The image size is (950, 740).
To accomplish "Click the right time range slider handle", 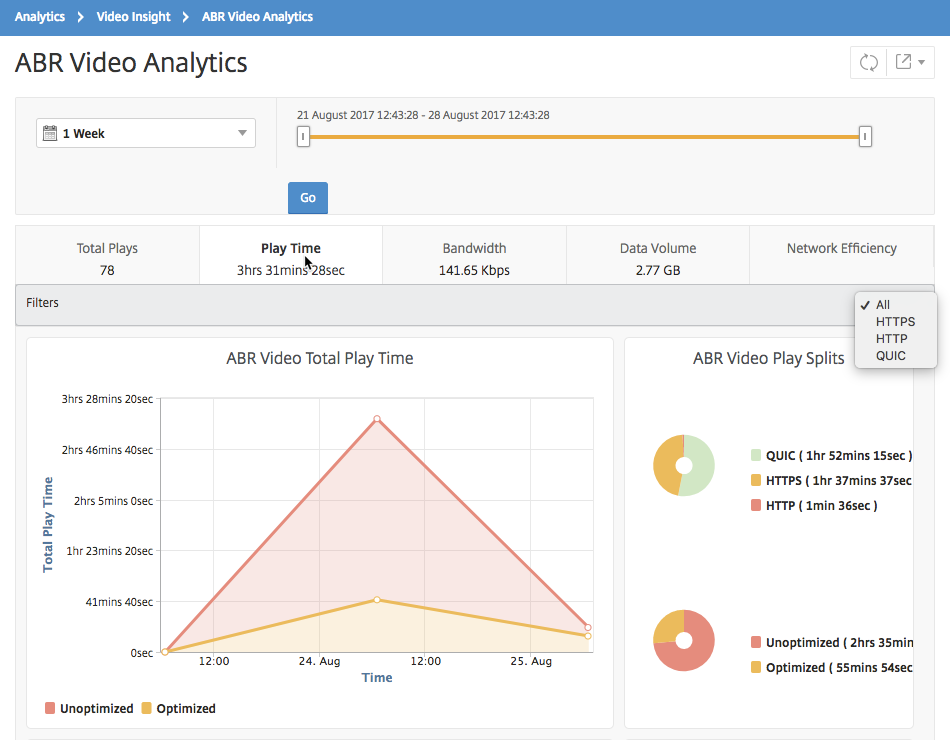I will (865, 136).
